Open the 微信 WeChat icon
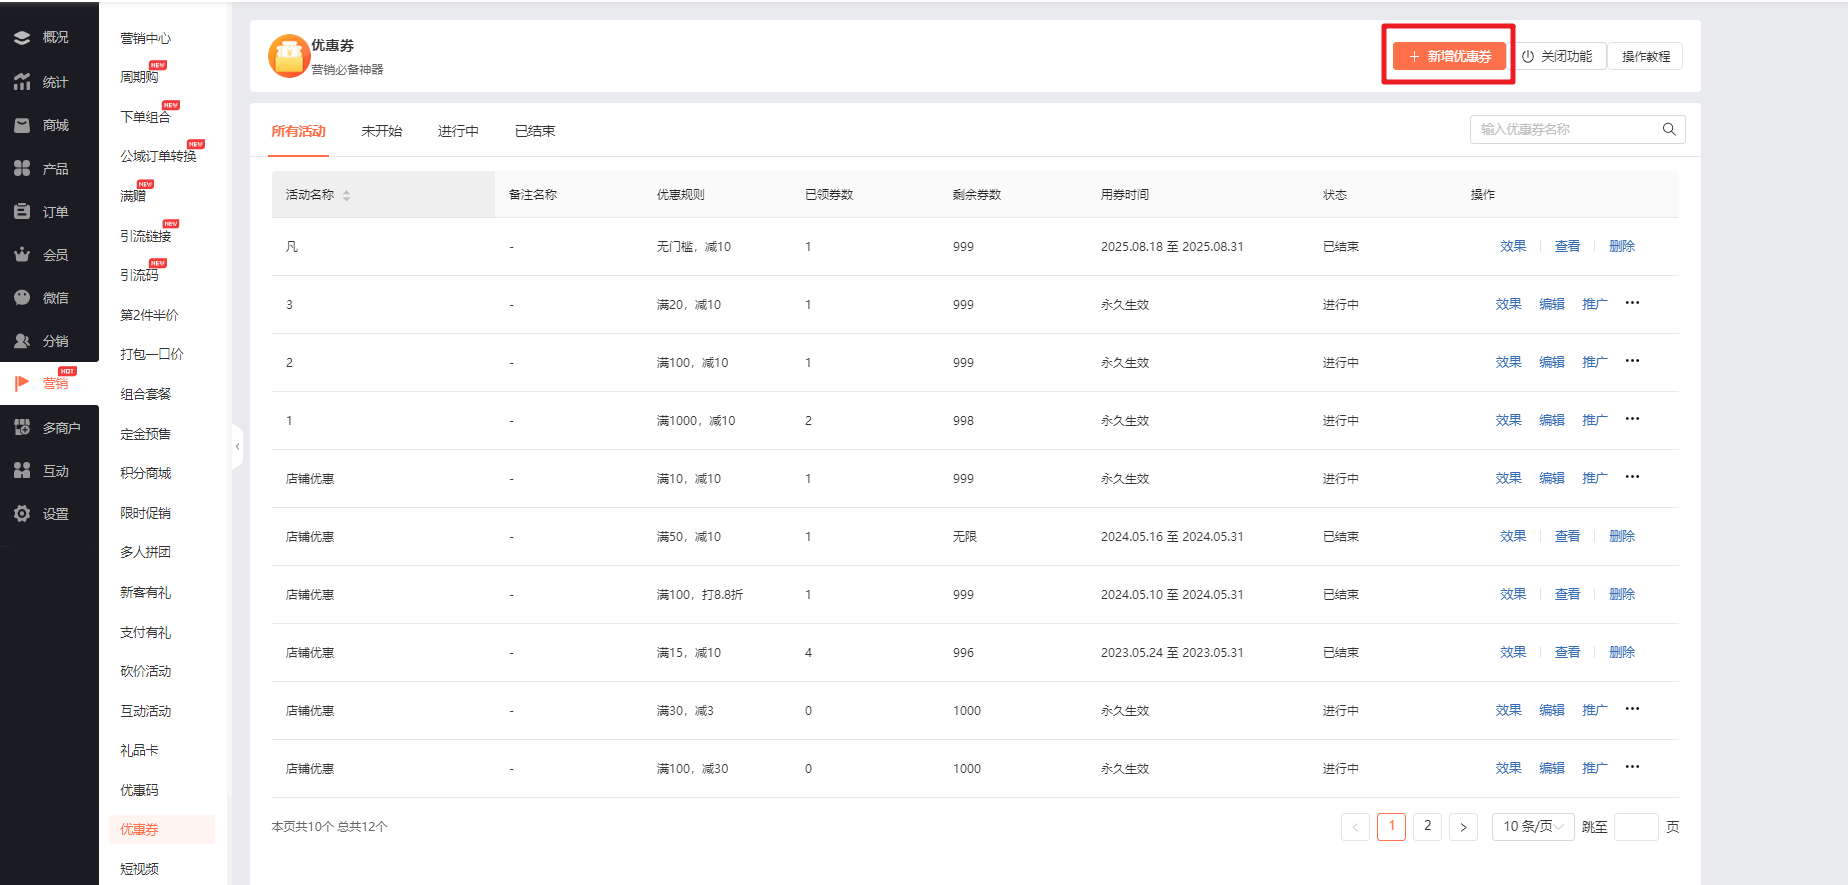This screenshot has width=1848, height=885. [22, 298]
